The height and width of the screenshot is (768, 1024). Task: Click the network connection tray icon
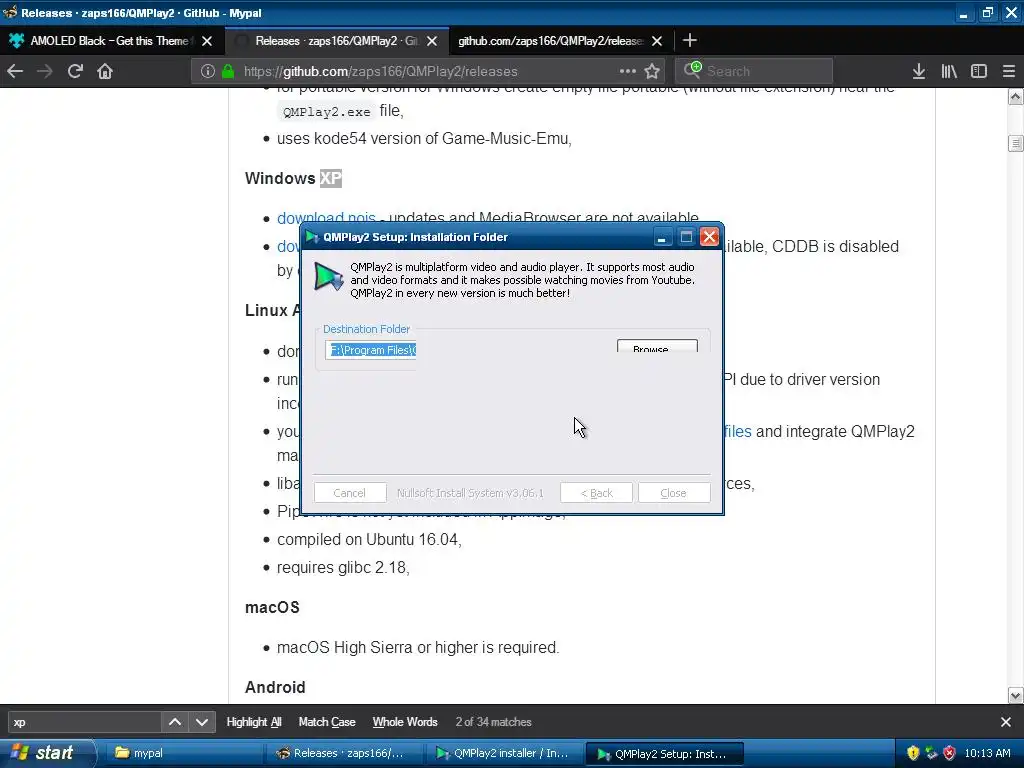tap(931, 753)
